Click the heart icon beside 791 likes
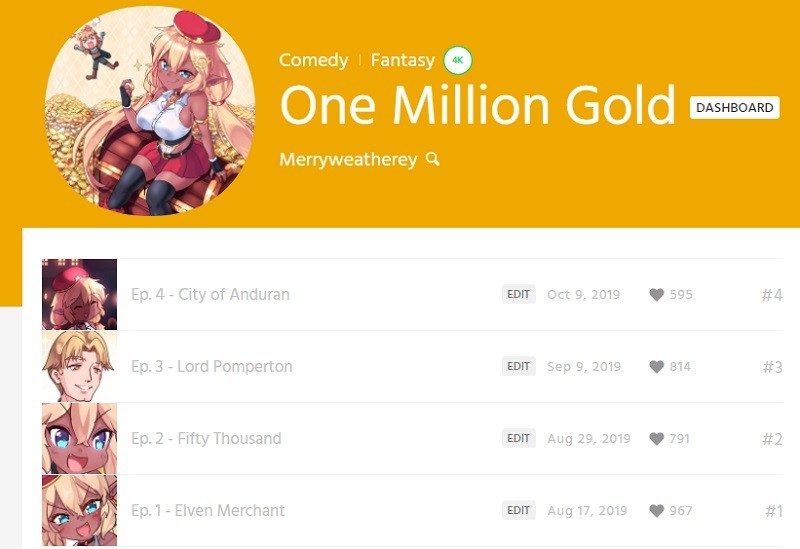The image size is (800, 549). (x=657, y=438)
